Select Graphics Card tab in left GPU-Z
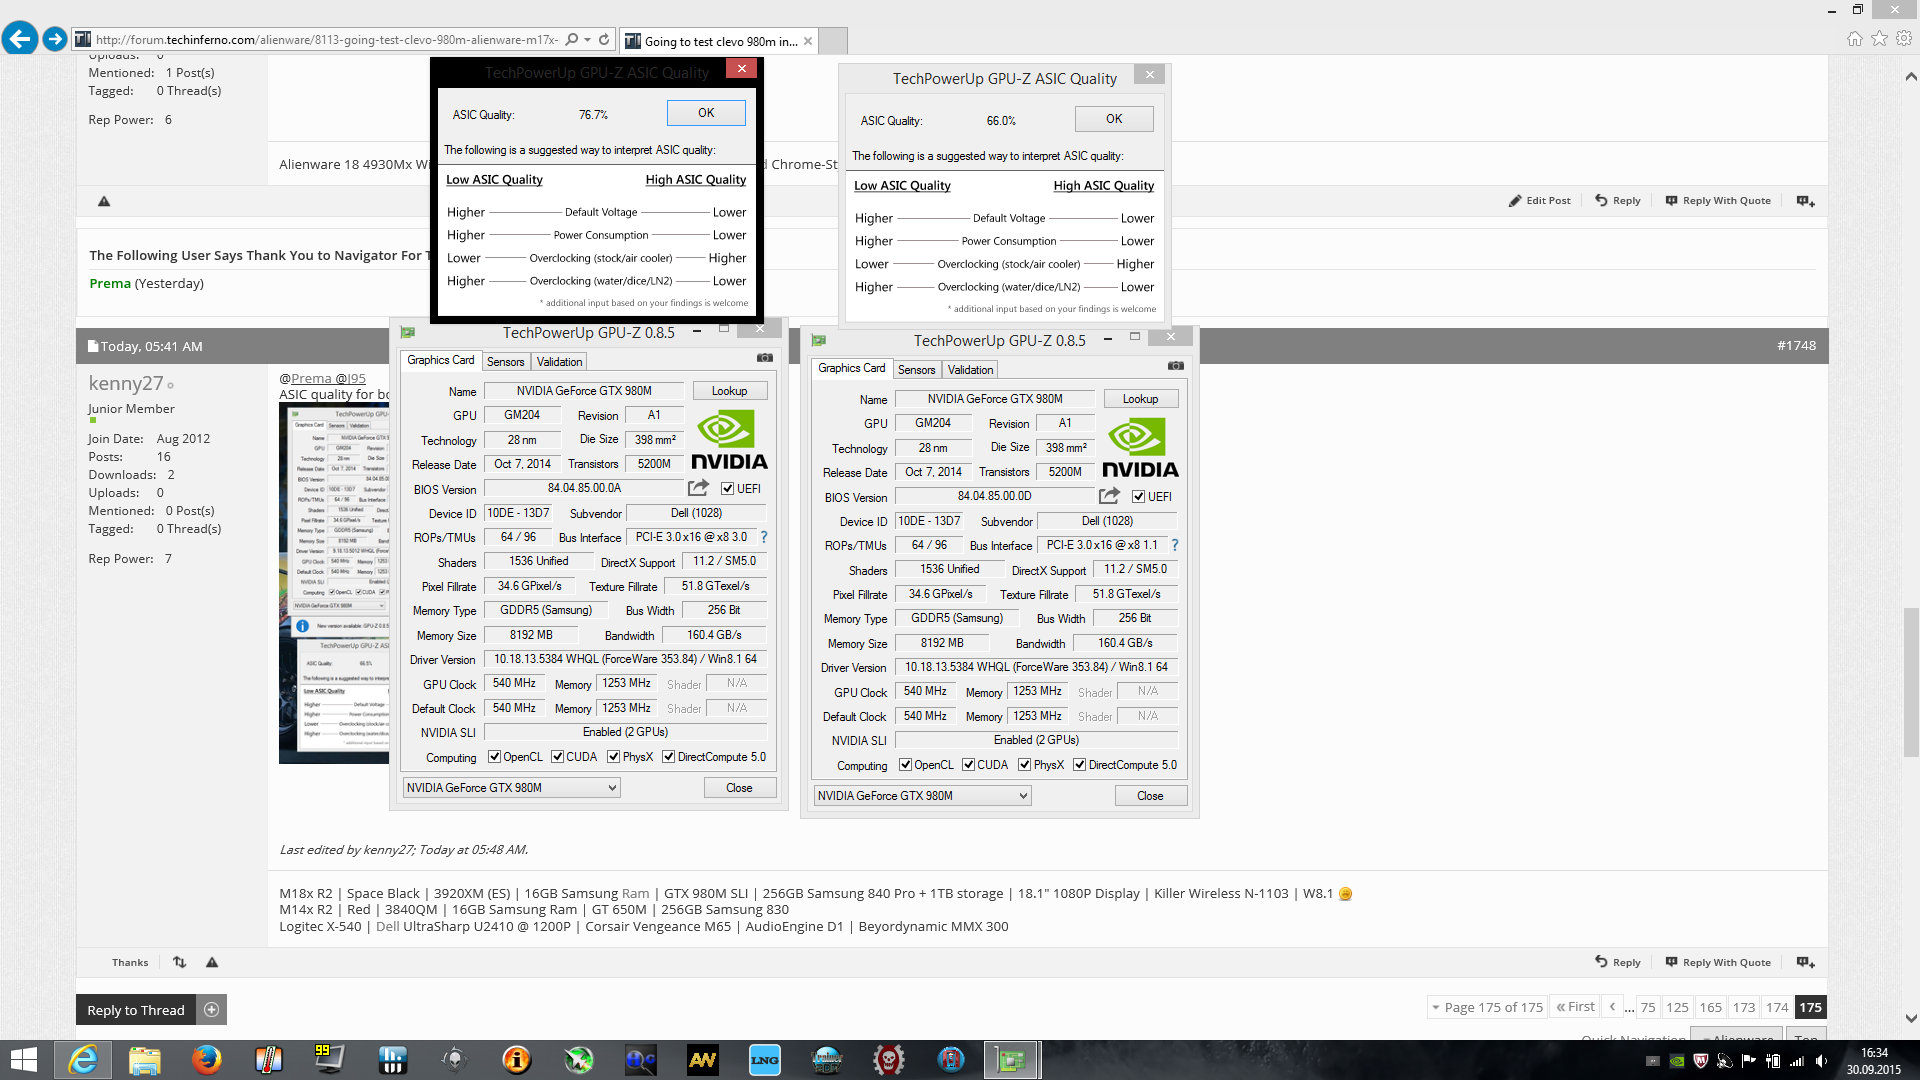 (x=440, y=360)
